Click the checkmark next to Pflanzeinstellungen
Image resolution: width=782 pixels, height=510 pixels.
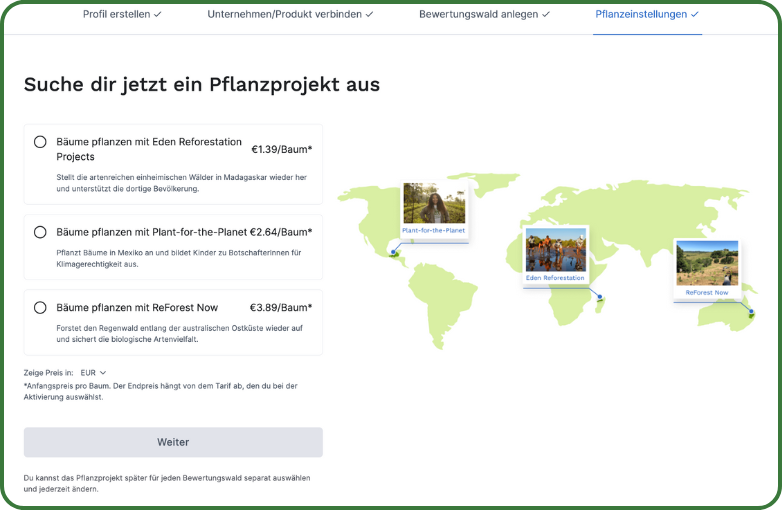tap(695, 15)
